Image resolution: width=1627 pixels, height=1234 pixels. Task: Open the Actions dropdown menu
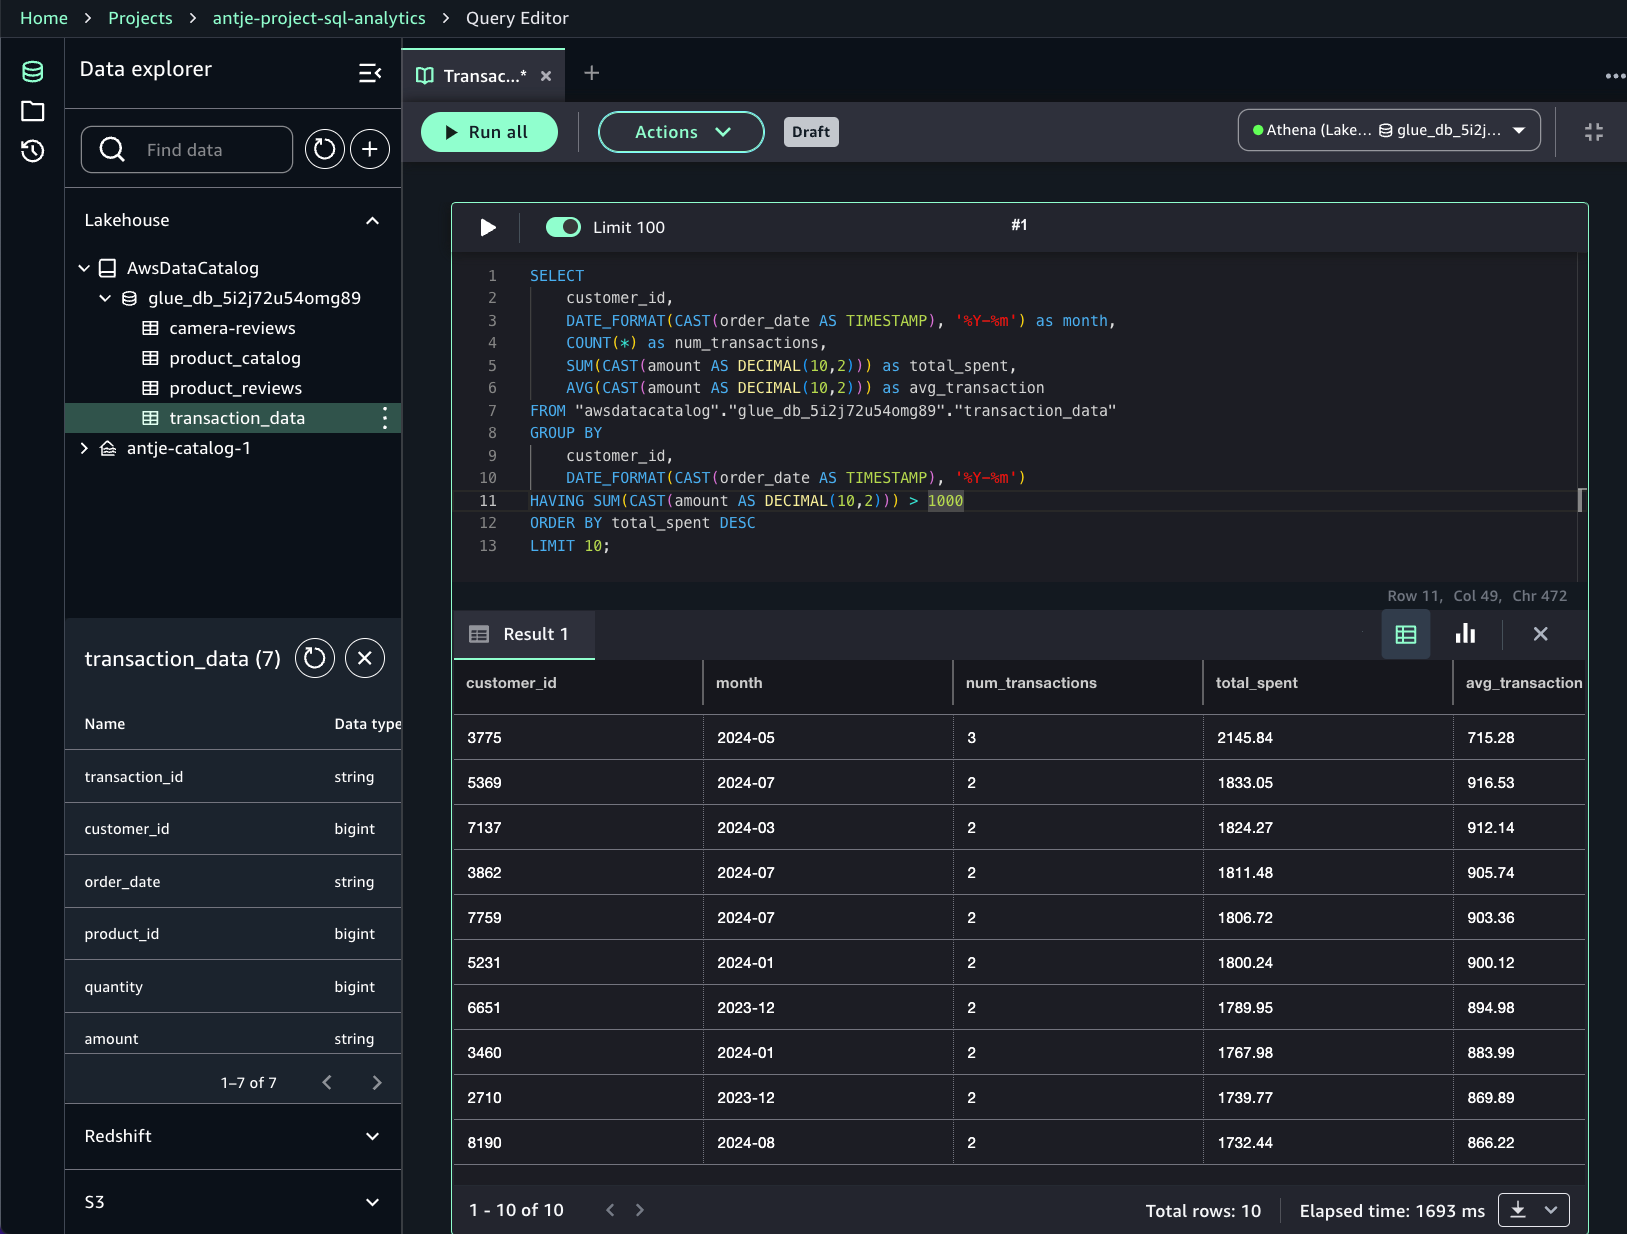point(681,132)
